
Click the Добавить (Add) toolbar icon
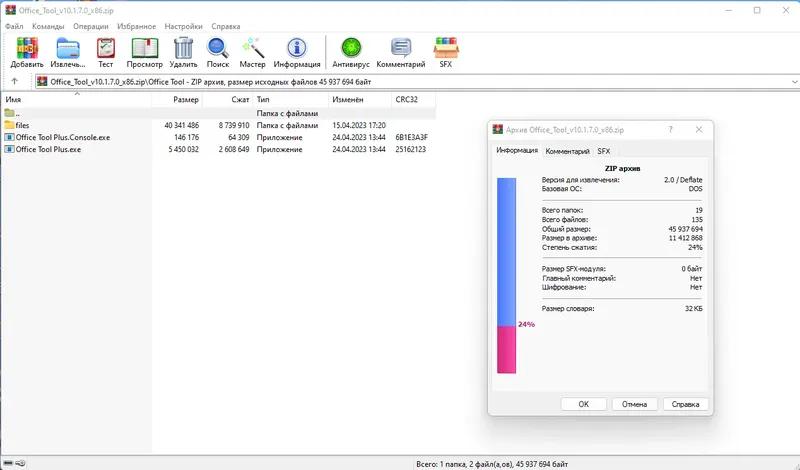pos(27,48)
